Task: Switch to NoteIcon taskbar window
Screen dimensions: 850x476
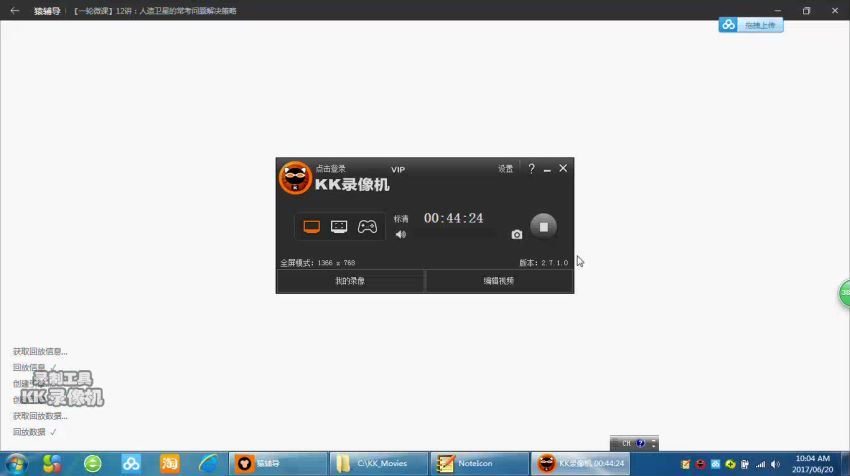Action: click(x=479, y=464)
